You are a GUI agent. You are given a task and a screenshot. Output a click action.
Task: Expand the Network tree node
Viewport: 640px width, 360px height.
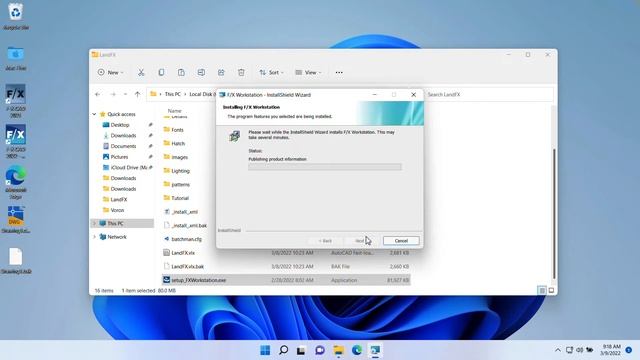coord(94,237)
